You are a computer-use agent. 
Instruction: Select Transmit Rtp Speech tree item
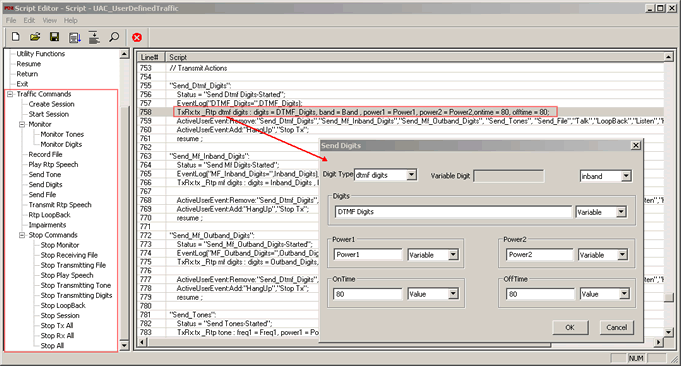point(60,205)
